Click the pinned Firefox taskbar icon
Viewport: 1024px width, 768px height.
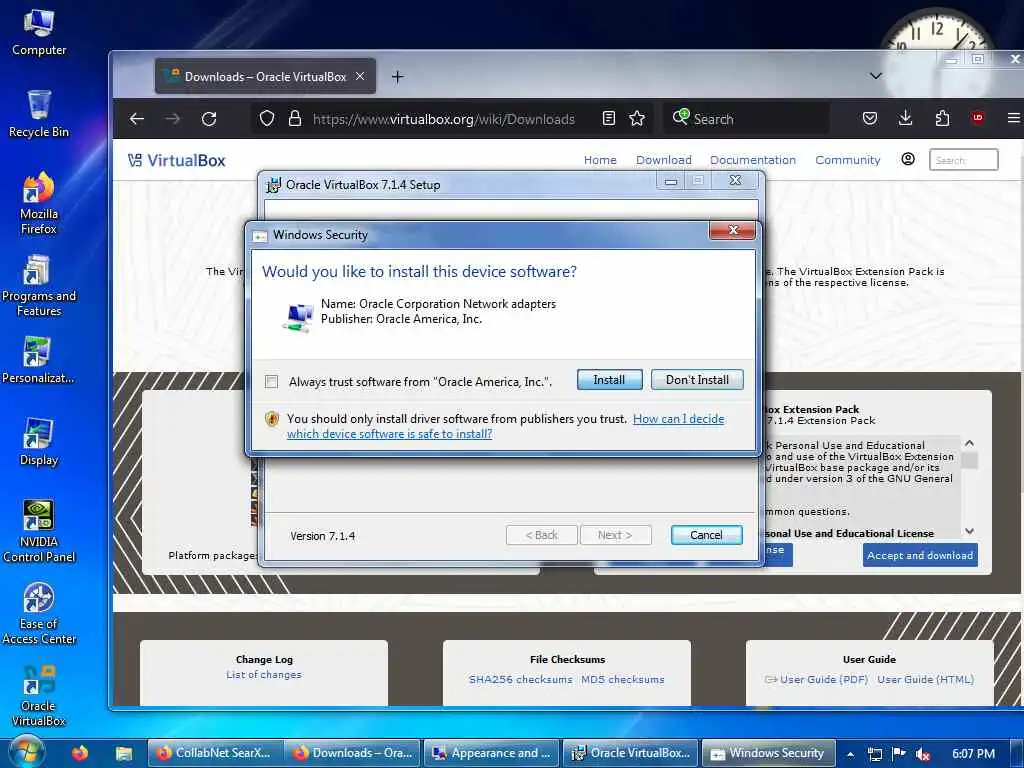click(x=80, y=753)
